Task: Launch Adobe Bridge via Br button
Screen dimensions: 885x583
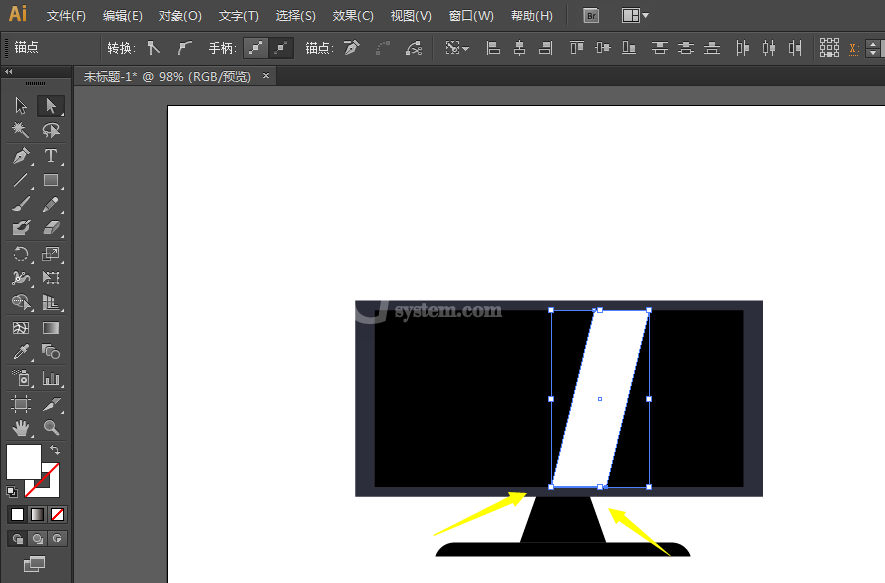Action: click(591, 16)
